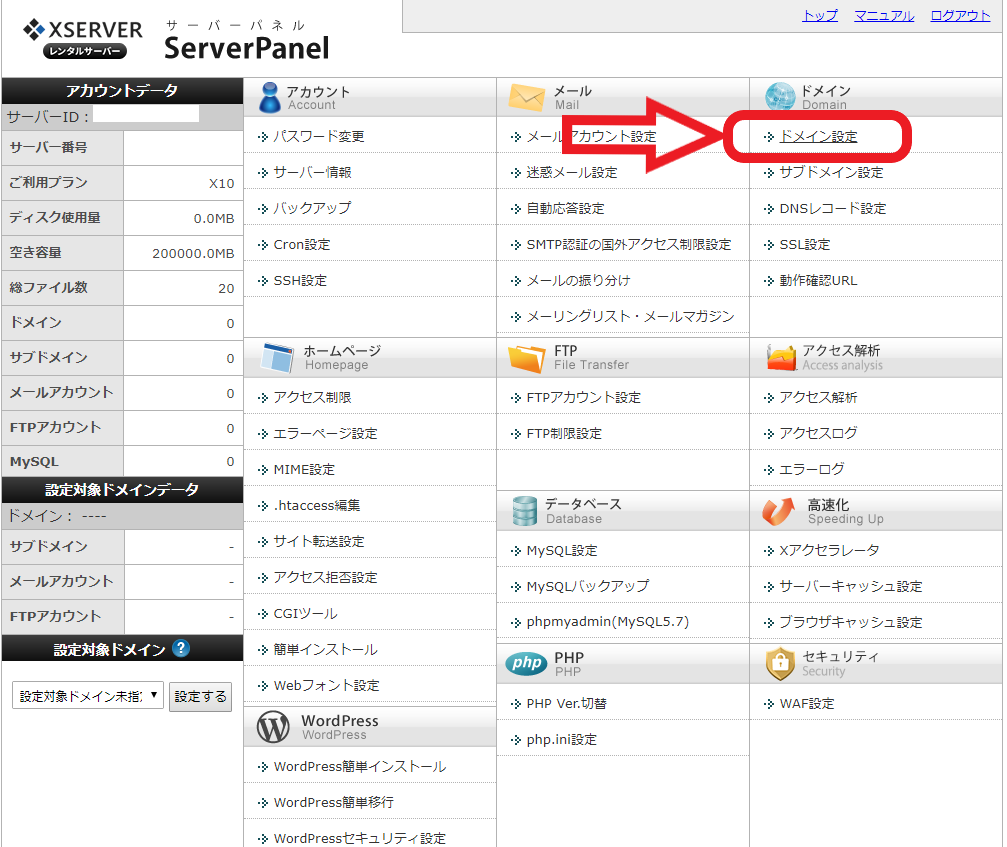Viewport: 1007px width, 847px height.
Task: Open 自動応答設定
Action: point(565,209)
